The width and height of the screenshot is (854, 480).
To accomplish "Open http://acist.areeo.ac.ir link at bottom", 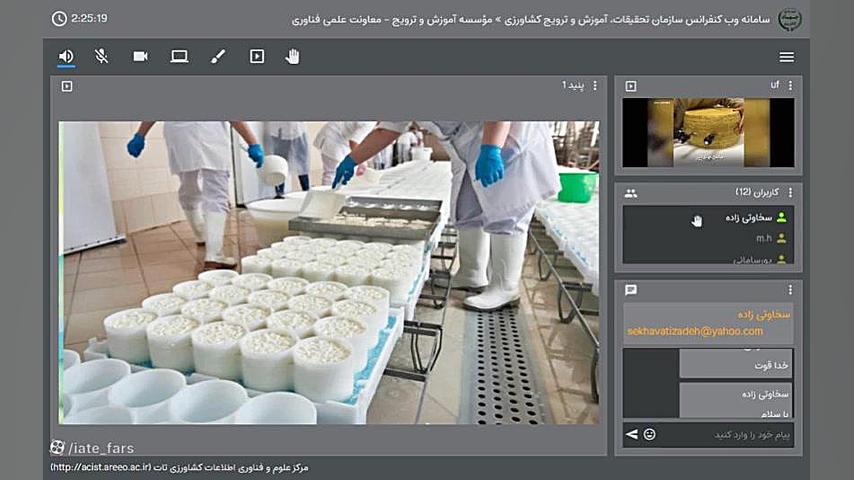I will point(100,467).
